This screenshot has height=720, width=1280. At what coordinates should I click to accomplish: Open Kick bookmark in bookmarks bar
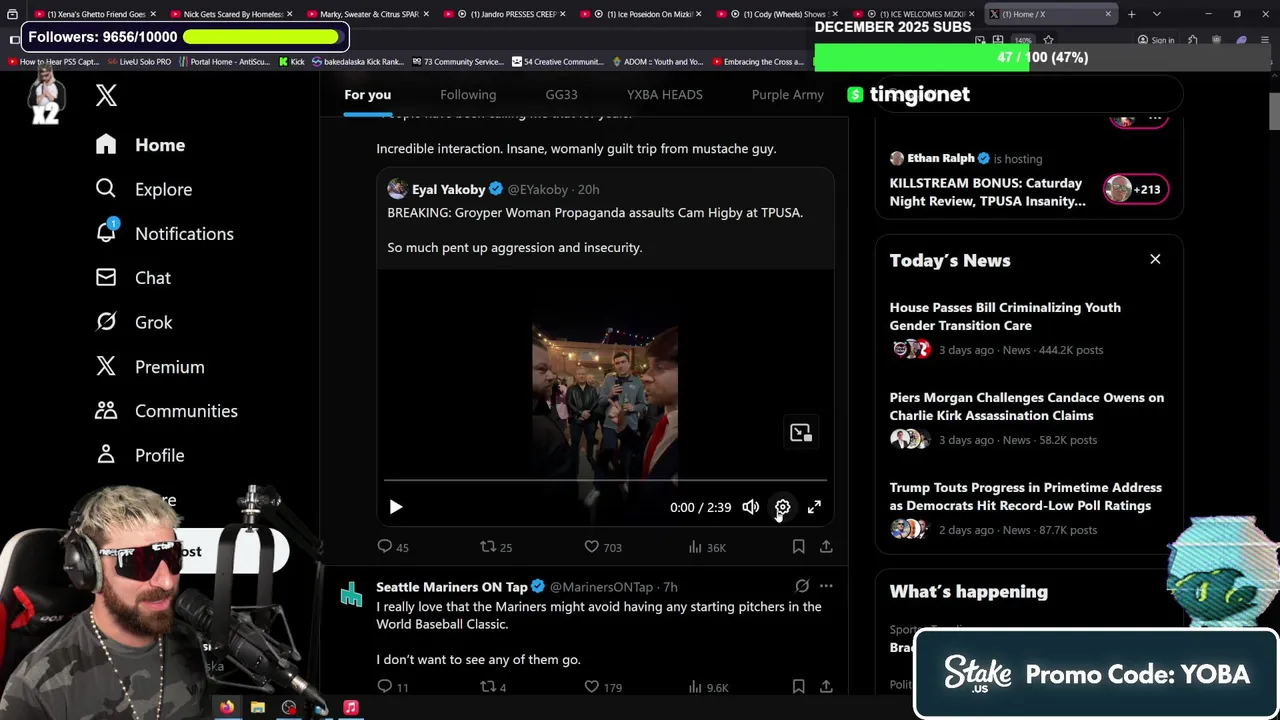point(291,62)
